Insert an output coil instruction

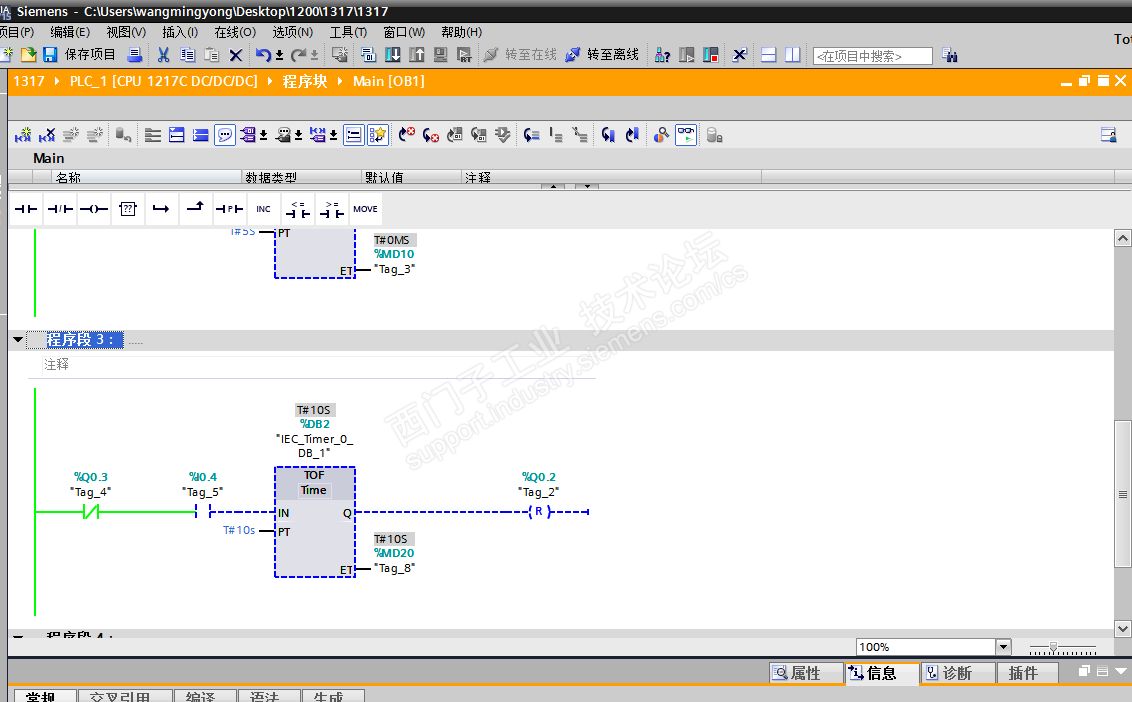pyautogui.click(x=93, y=209)
